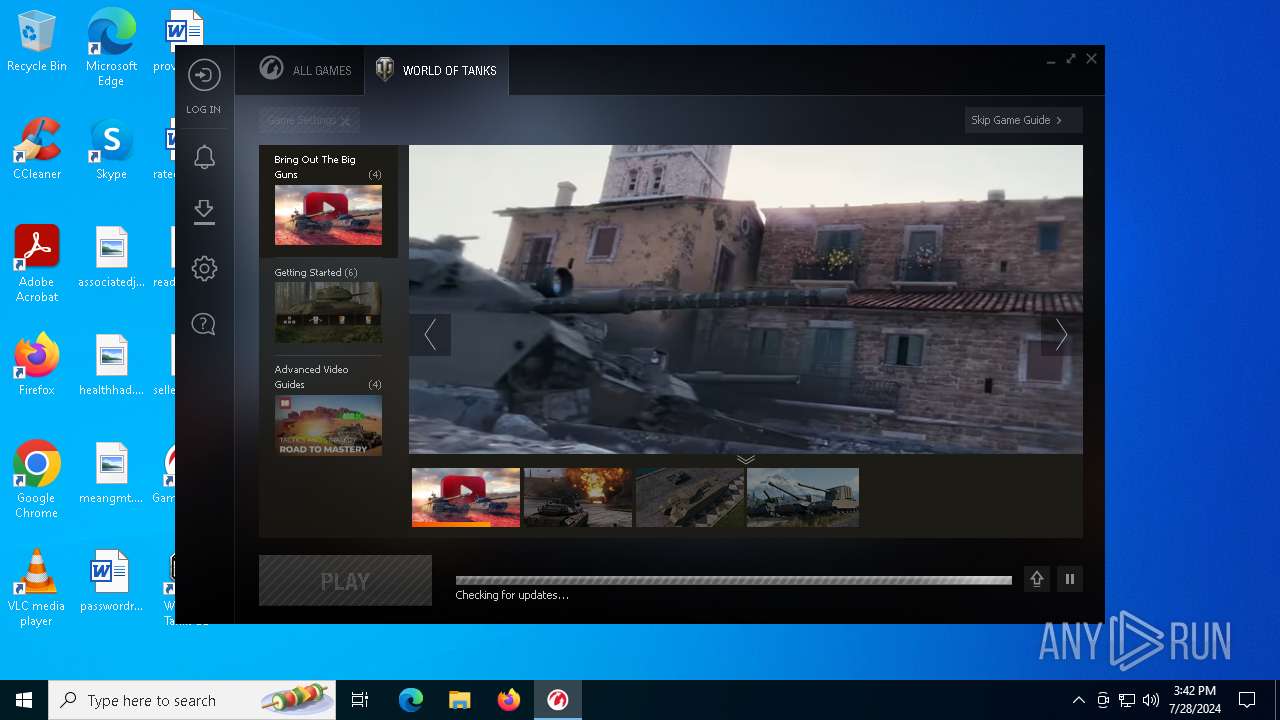Select the third video thumbnail
The image size is (1280, 720).
point(690,497)
